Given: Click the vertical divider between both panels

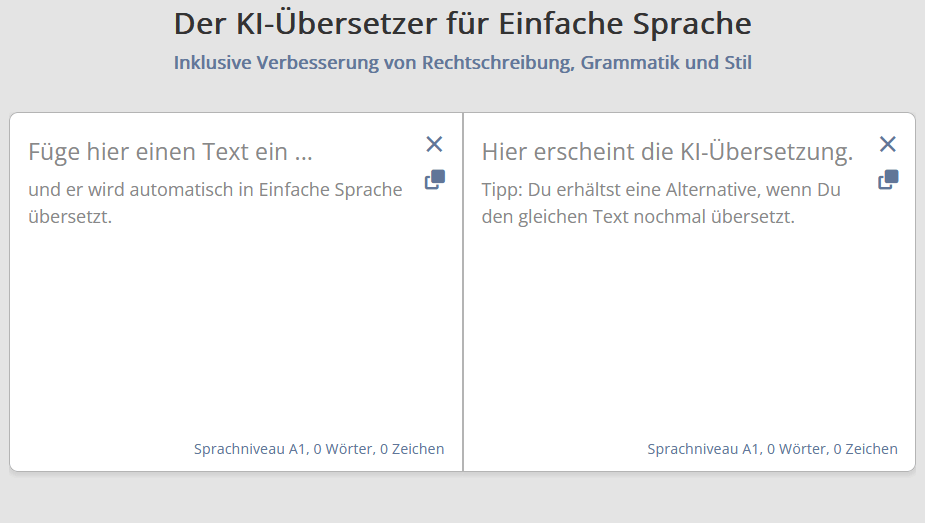Looking at the screenshot, I should click(x=463, y=290).
